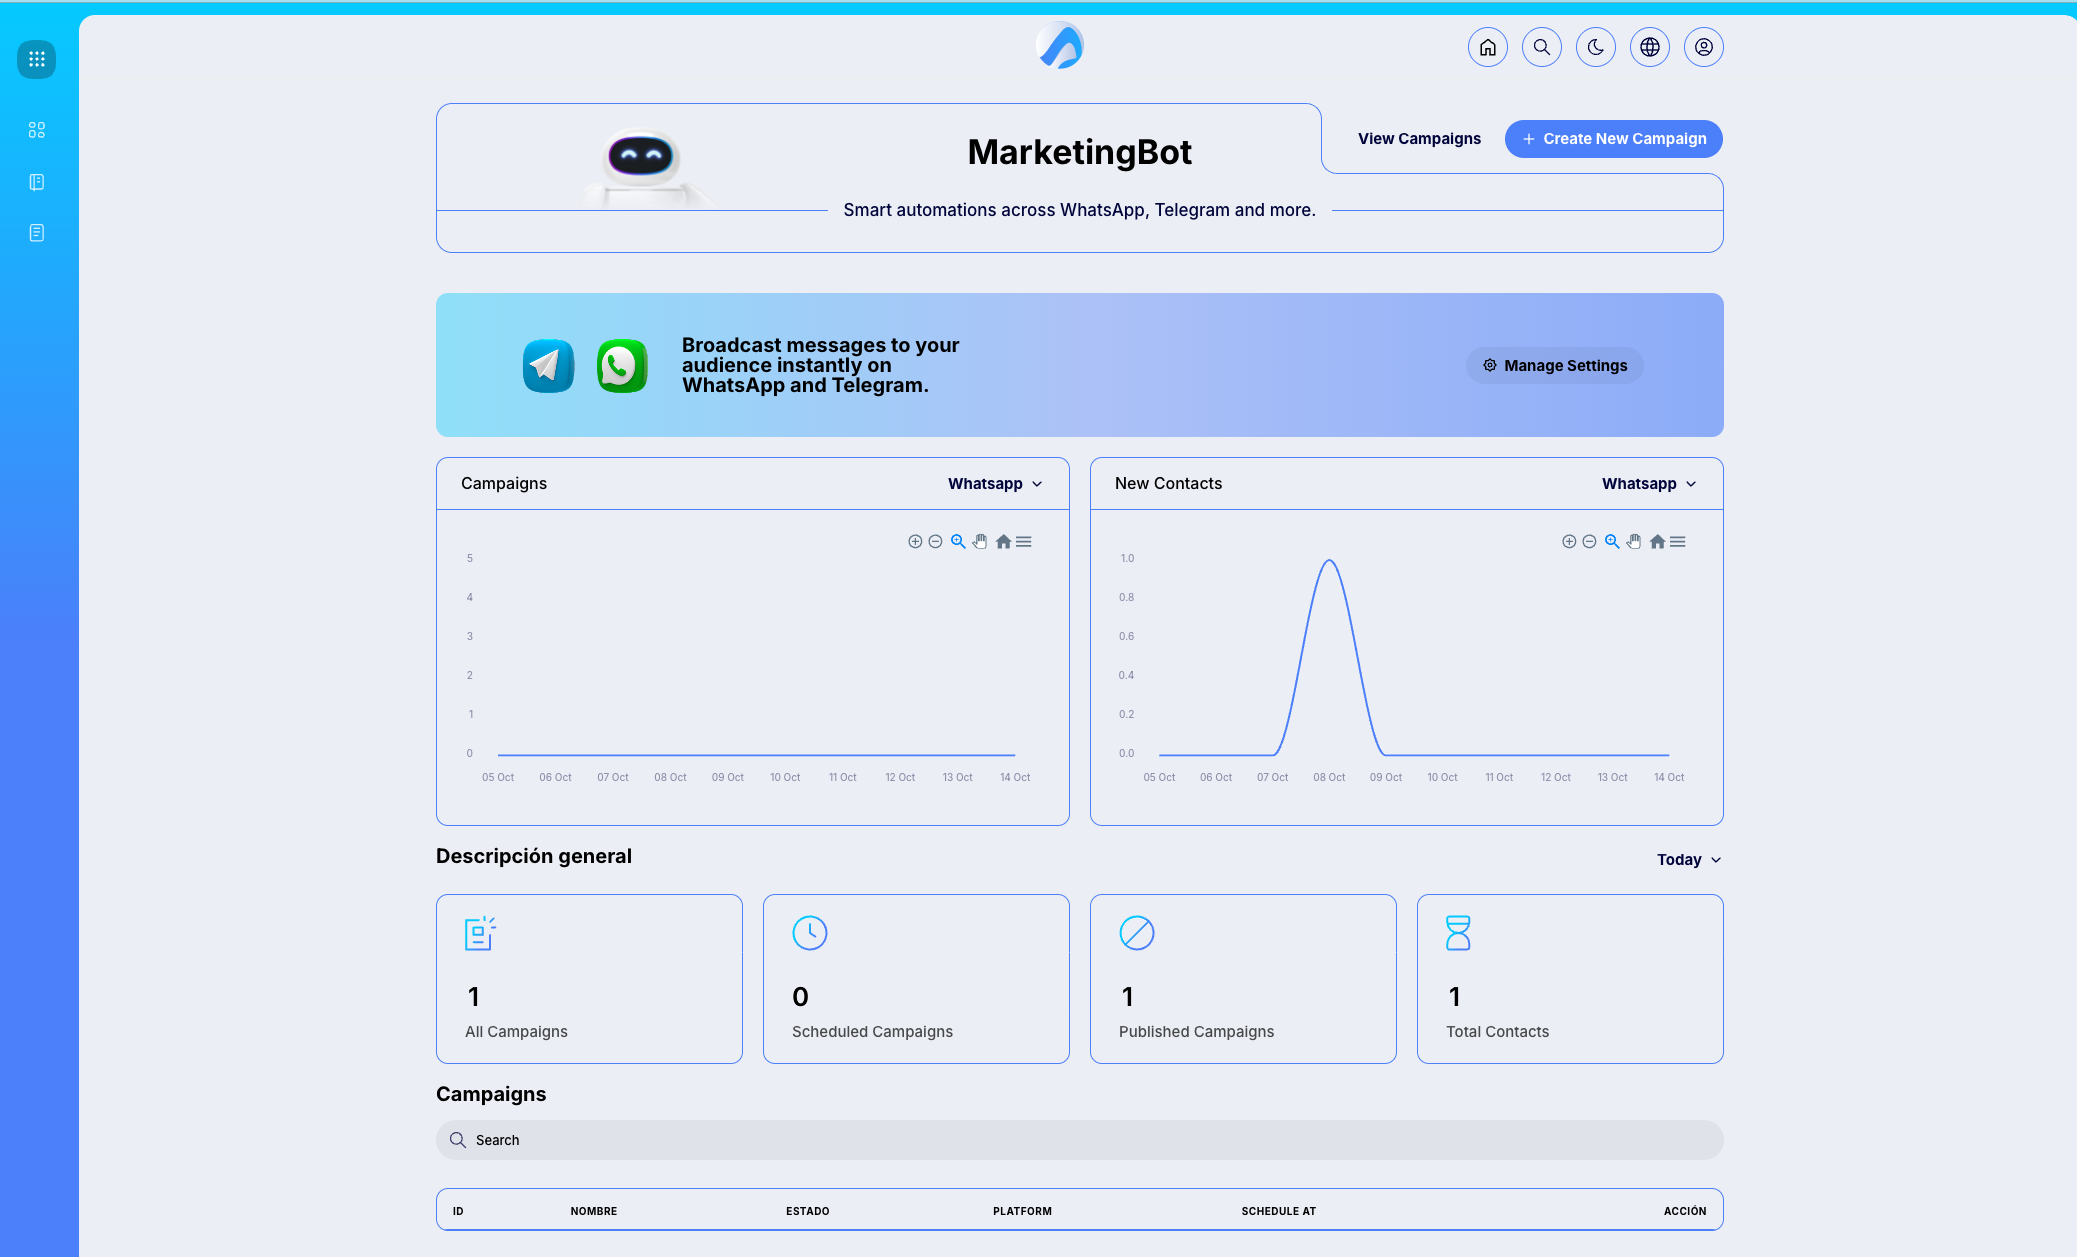Open search with magnifier icon in top bar
This screenshot has height=1257, width=2077.
click(1542, 47)
